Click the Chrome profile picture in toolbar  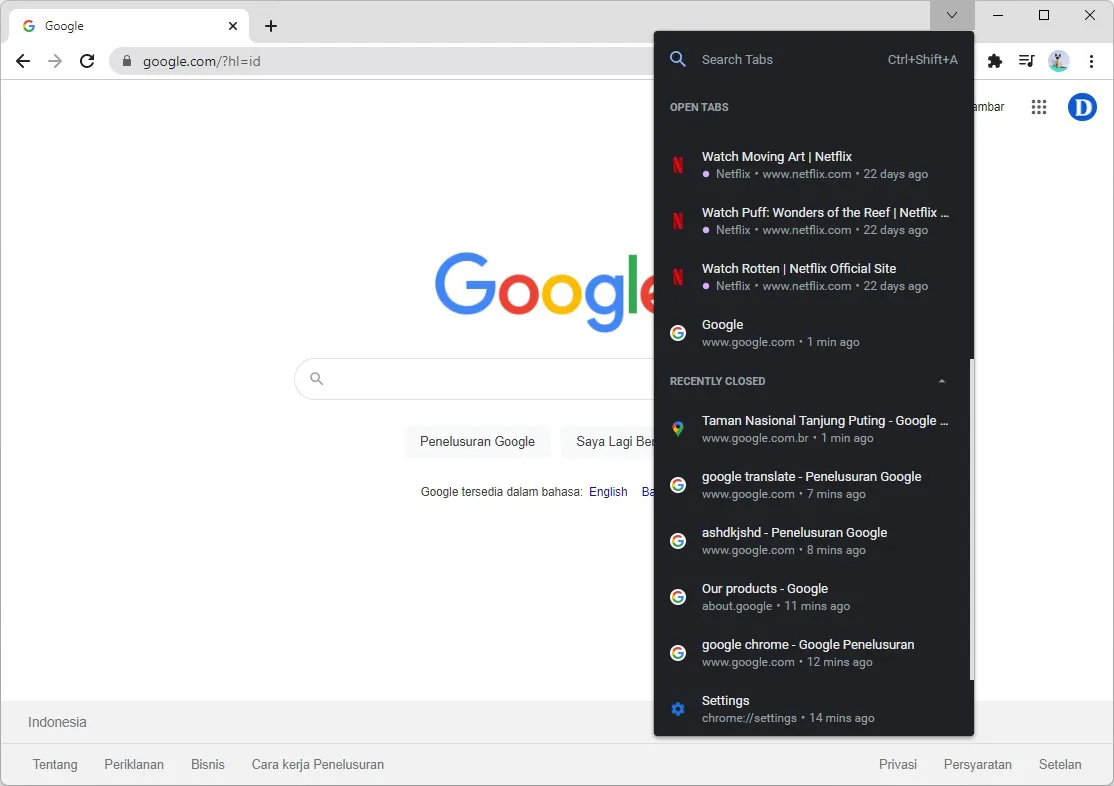(1058, 61)
